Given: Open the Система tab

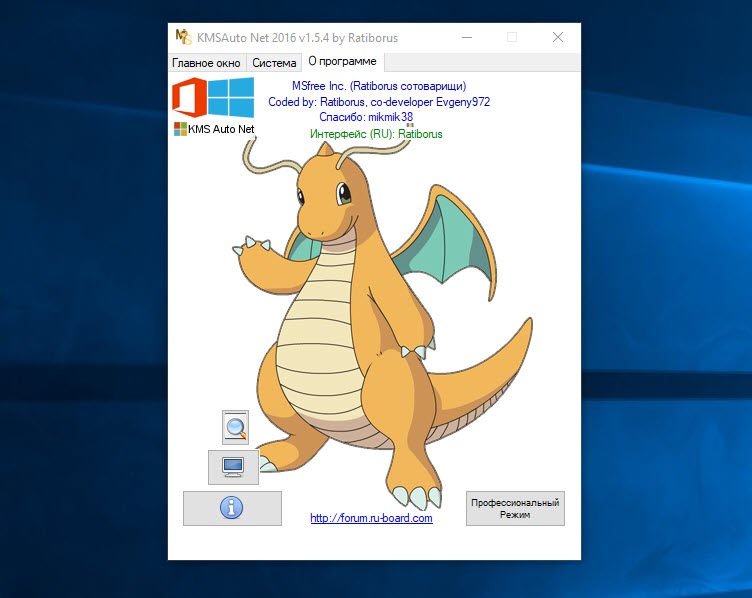Looking at the screenshot, I should (274, 62).
